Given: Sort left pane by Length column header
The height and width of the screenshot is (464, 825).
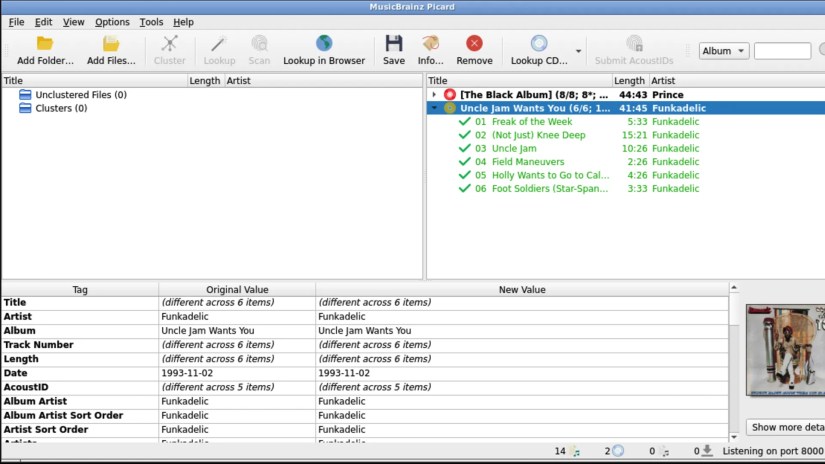Looking at the screenshot, I should (x=205, y=80).
